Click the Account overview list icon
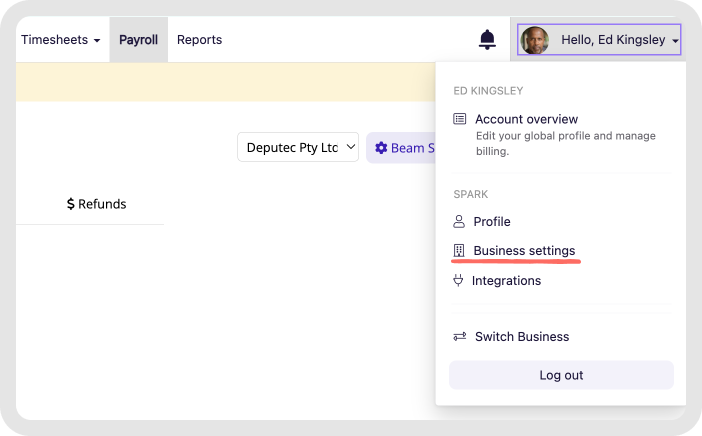702x436 pixels. click(x=459, y=119)
